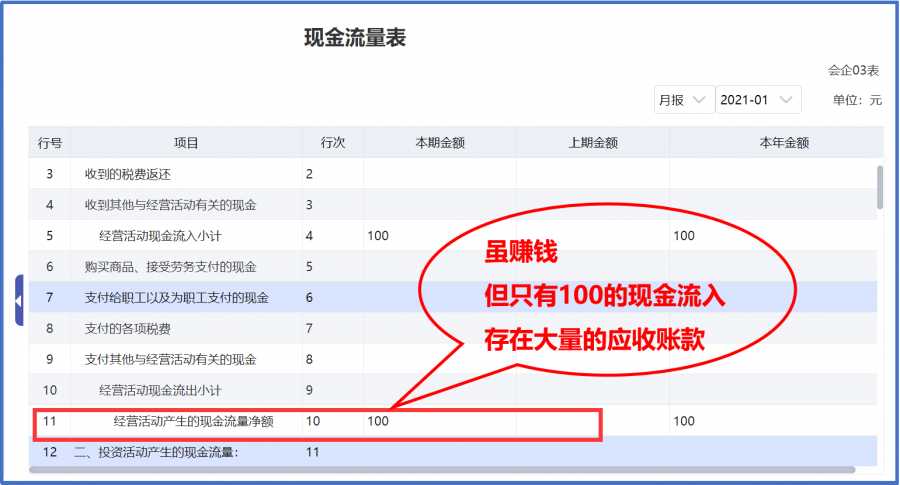Click the 行次 column header
900x485 pixels.
(x=333, y=143)
